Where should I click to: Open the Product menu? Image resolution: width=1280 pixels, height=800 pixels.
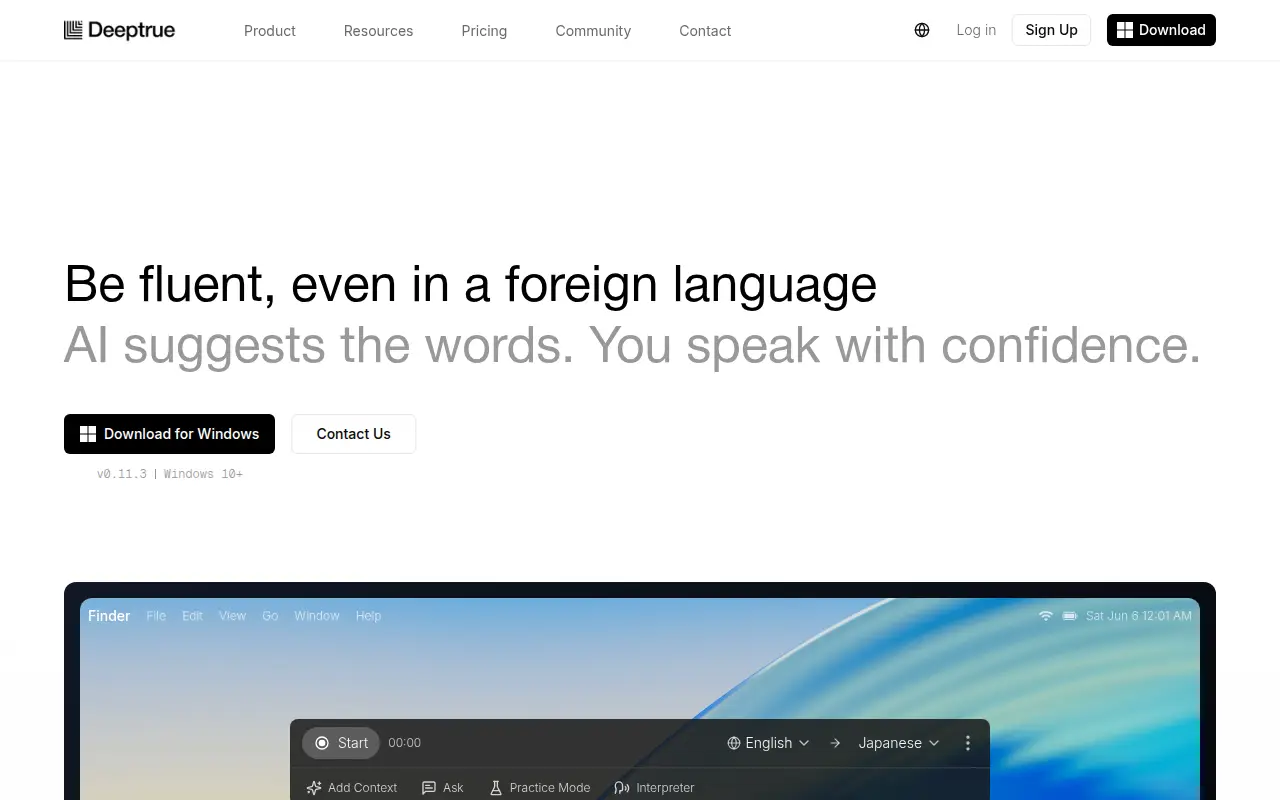point(270,31)
